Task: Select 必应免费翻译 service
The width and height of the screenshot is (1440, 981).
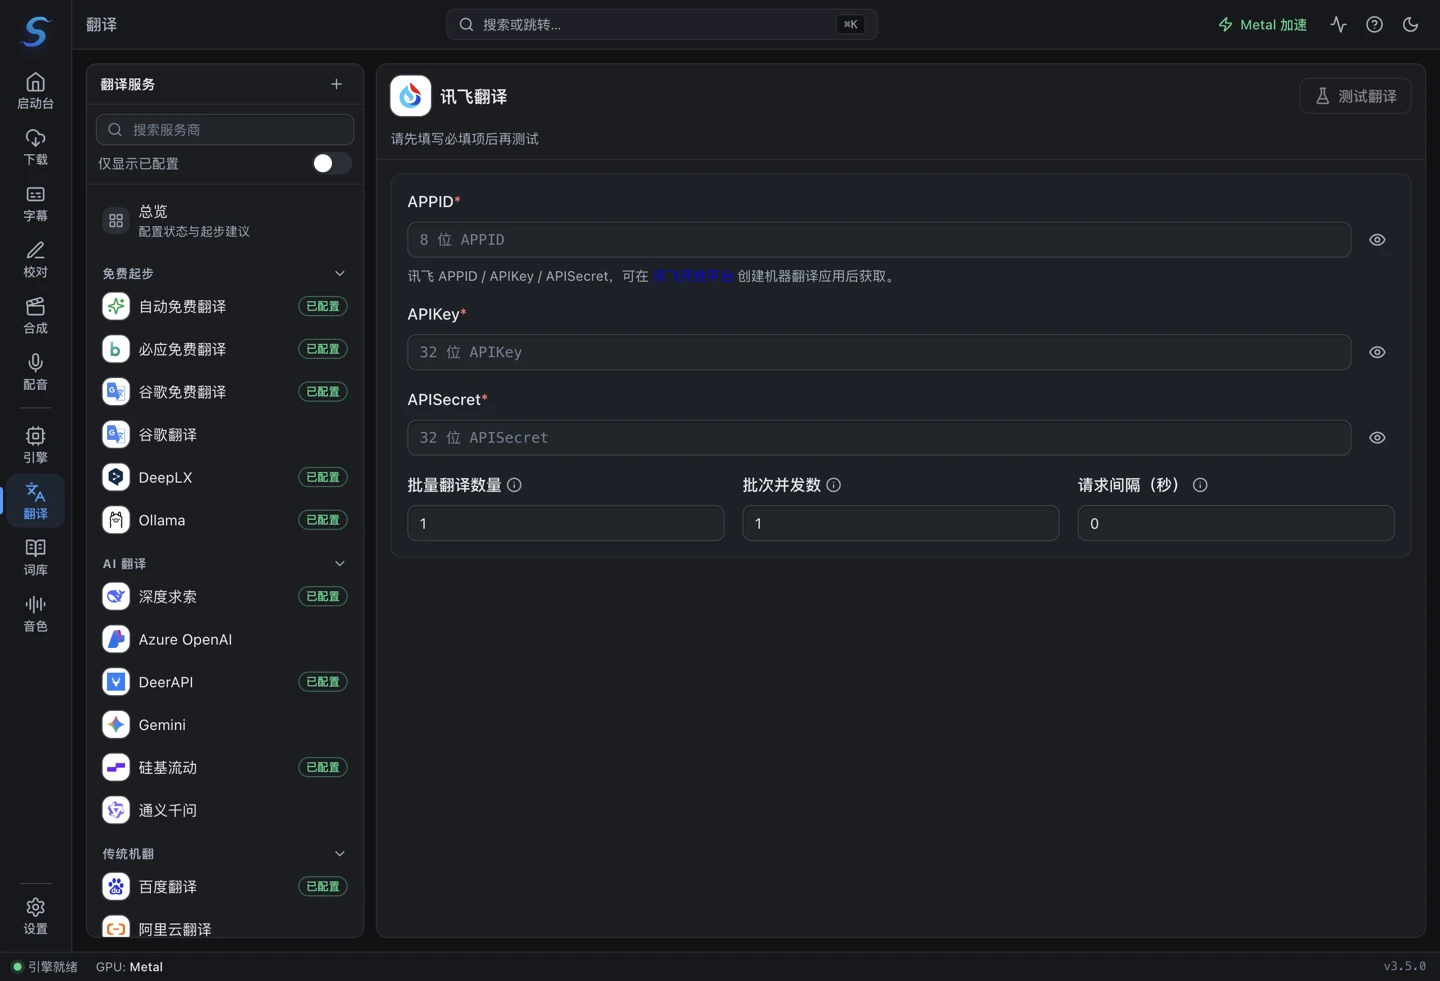Action: [x=225, y=349]
